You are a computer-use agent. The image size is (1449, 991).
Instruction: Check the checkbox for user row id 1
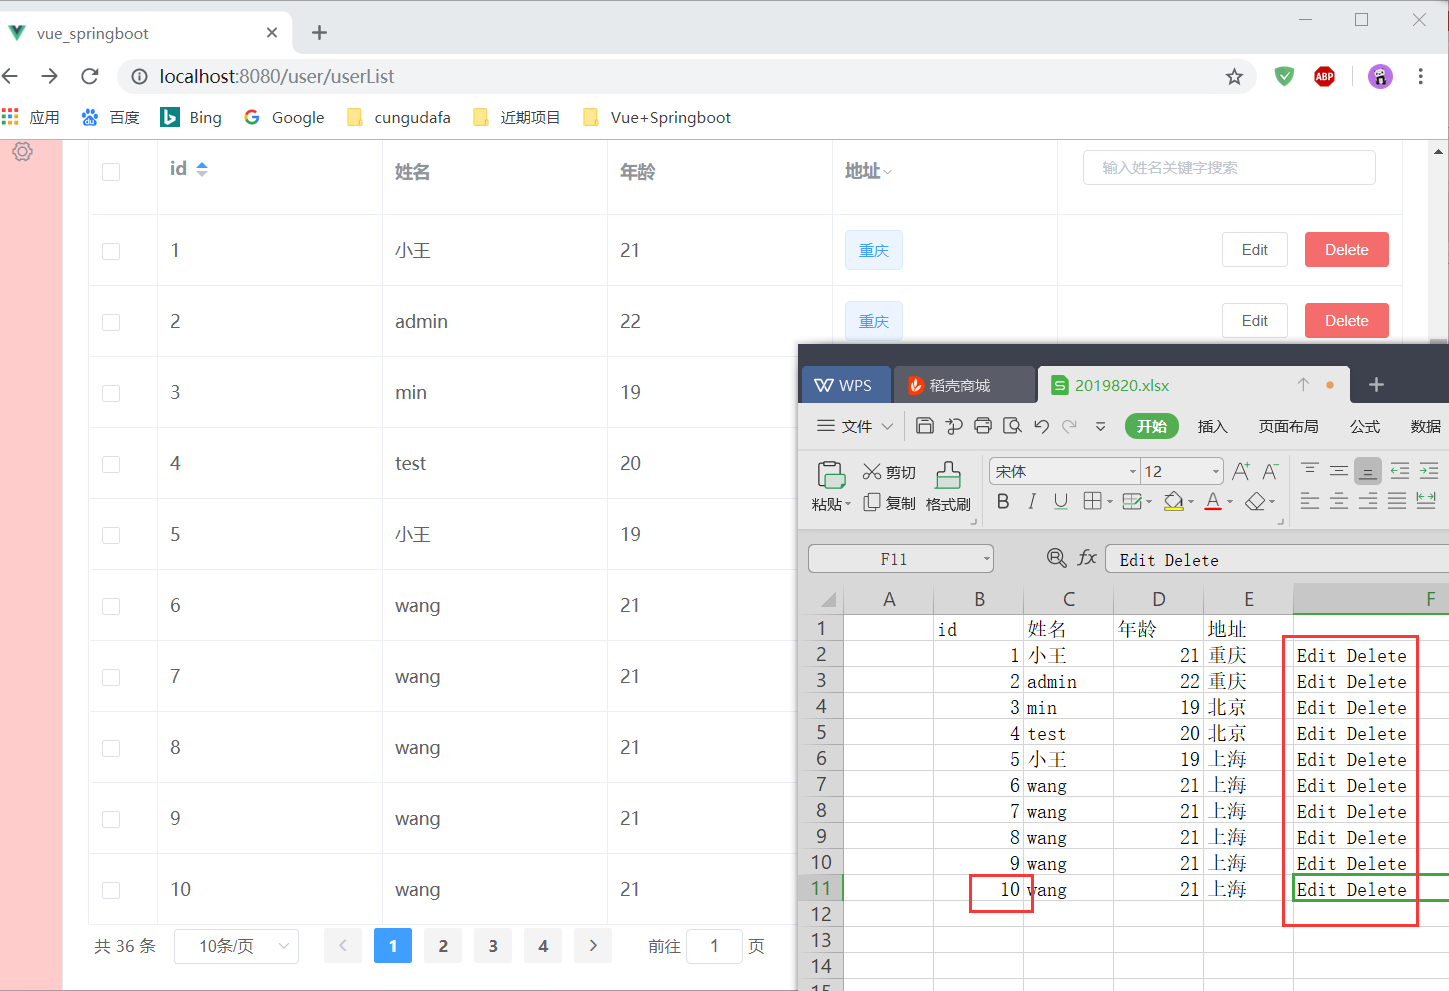click(110, 250)
